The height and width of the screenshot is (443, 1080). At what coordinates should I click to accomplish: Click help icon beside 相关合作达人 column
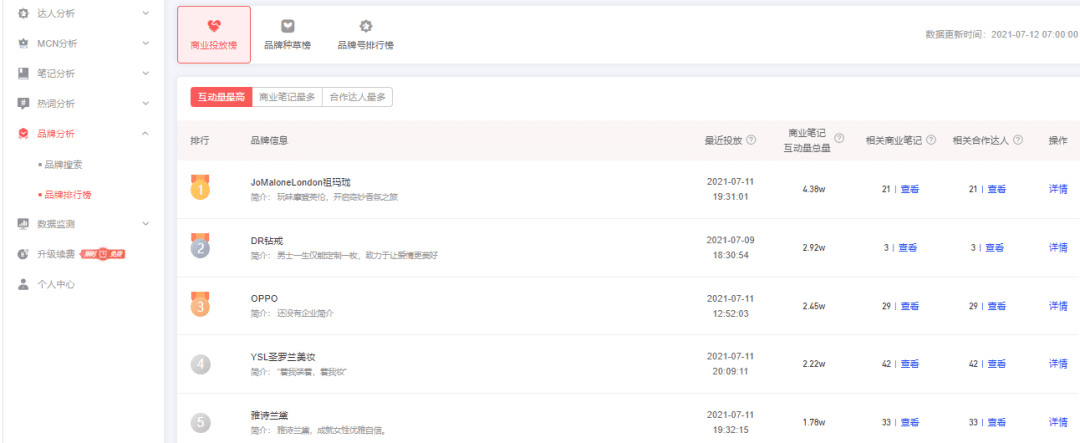coord(1018,140)
